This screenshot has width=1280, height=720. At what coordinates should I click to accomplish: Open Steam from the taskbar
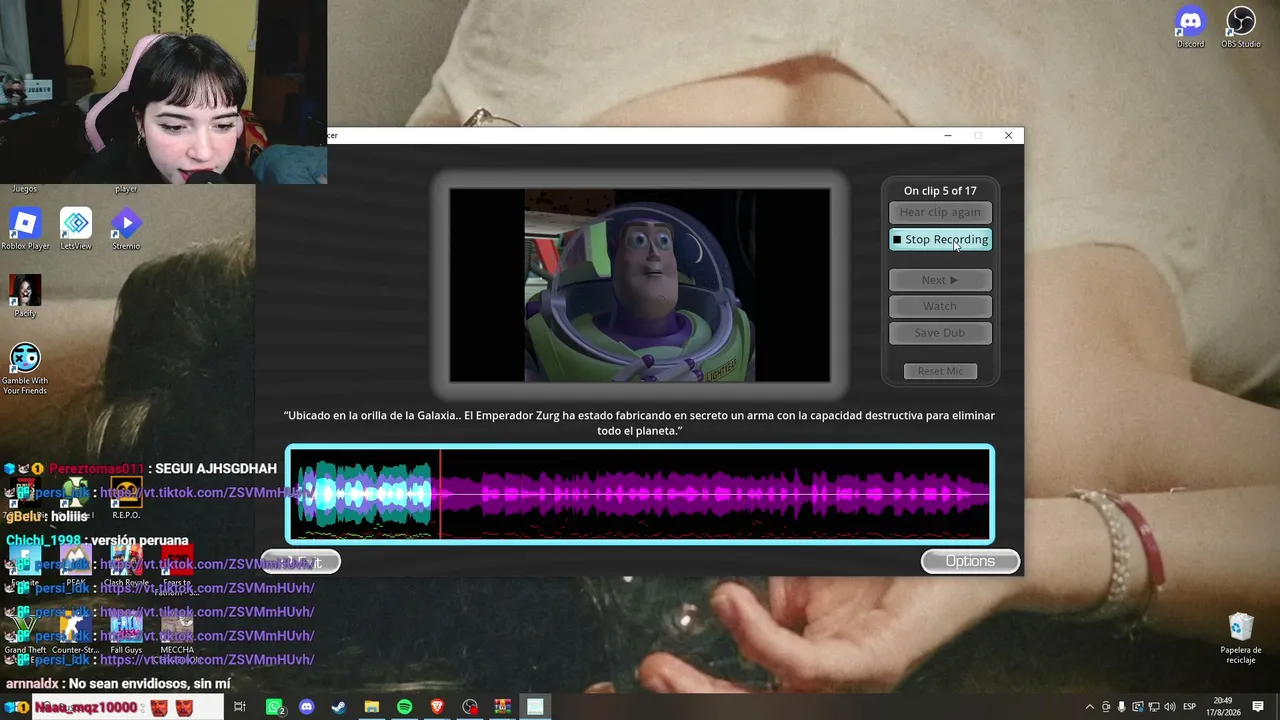[x=339, y=707]
